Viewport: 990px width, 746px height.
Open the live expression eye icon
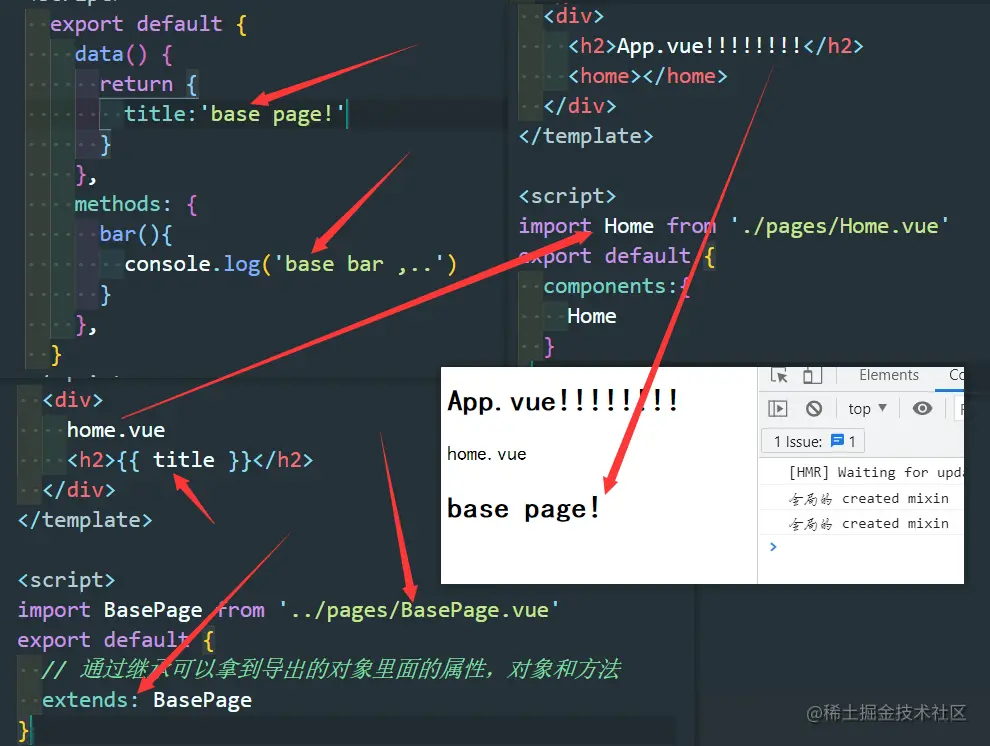[922, 408]
